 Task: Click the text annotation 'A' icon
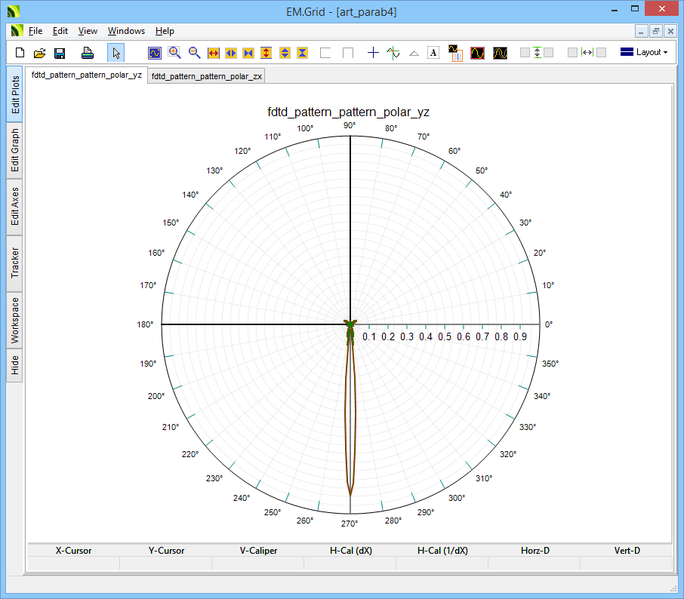tap(433, 52)
